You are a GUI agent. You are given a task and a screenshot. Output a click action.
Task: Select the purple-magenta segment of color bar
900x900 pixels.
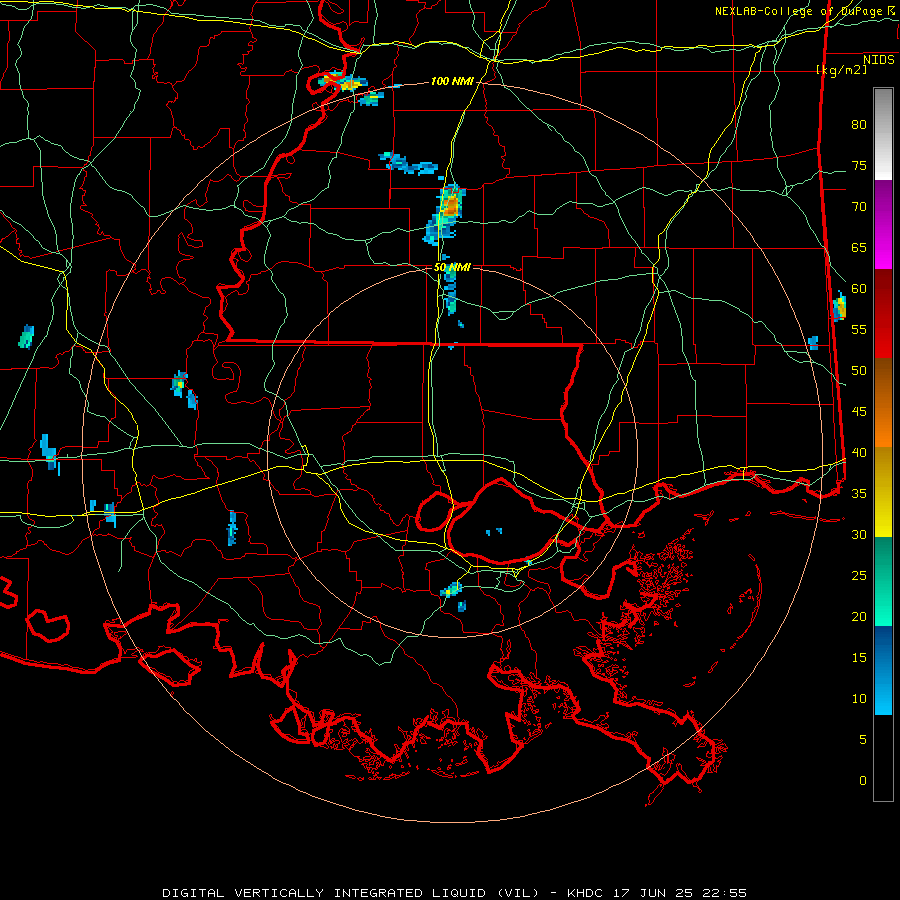pyautogui.click(x=883, y=225)
